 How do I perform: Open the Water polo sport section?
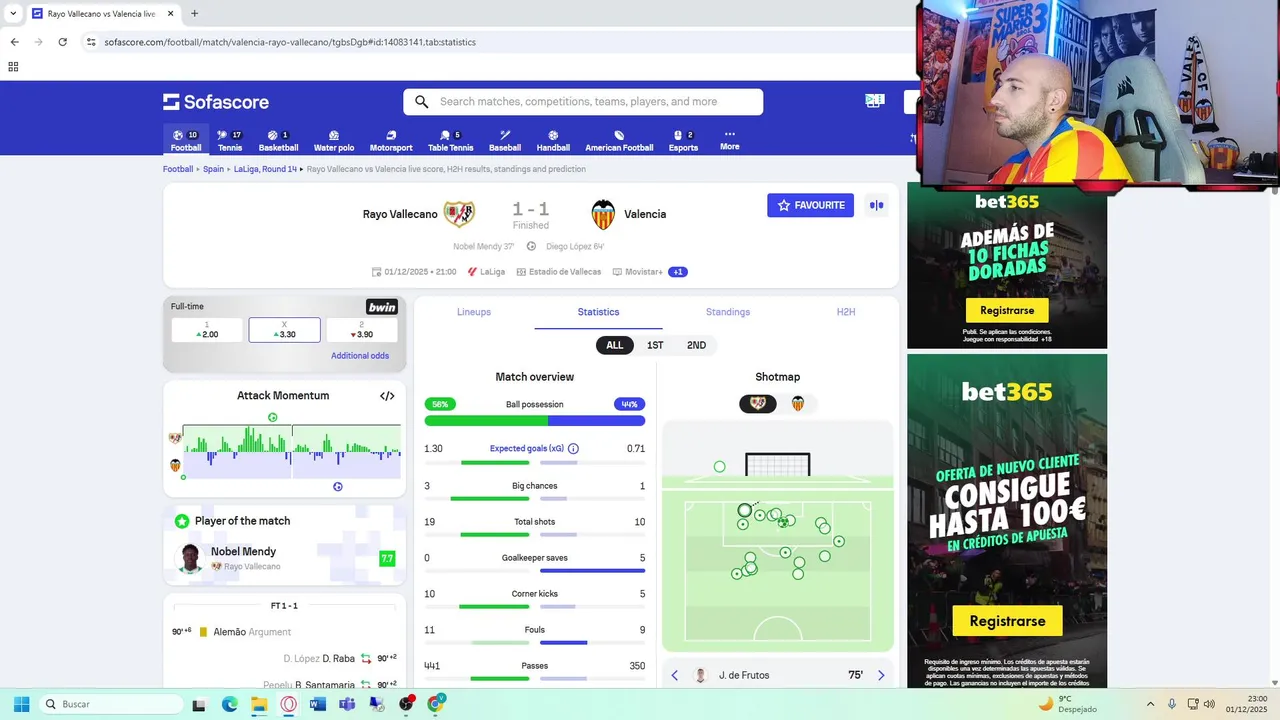[334, 140]
